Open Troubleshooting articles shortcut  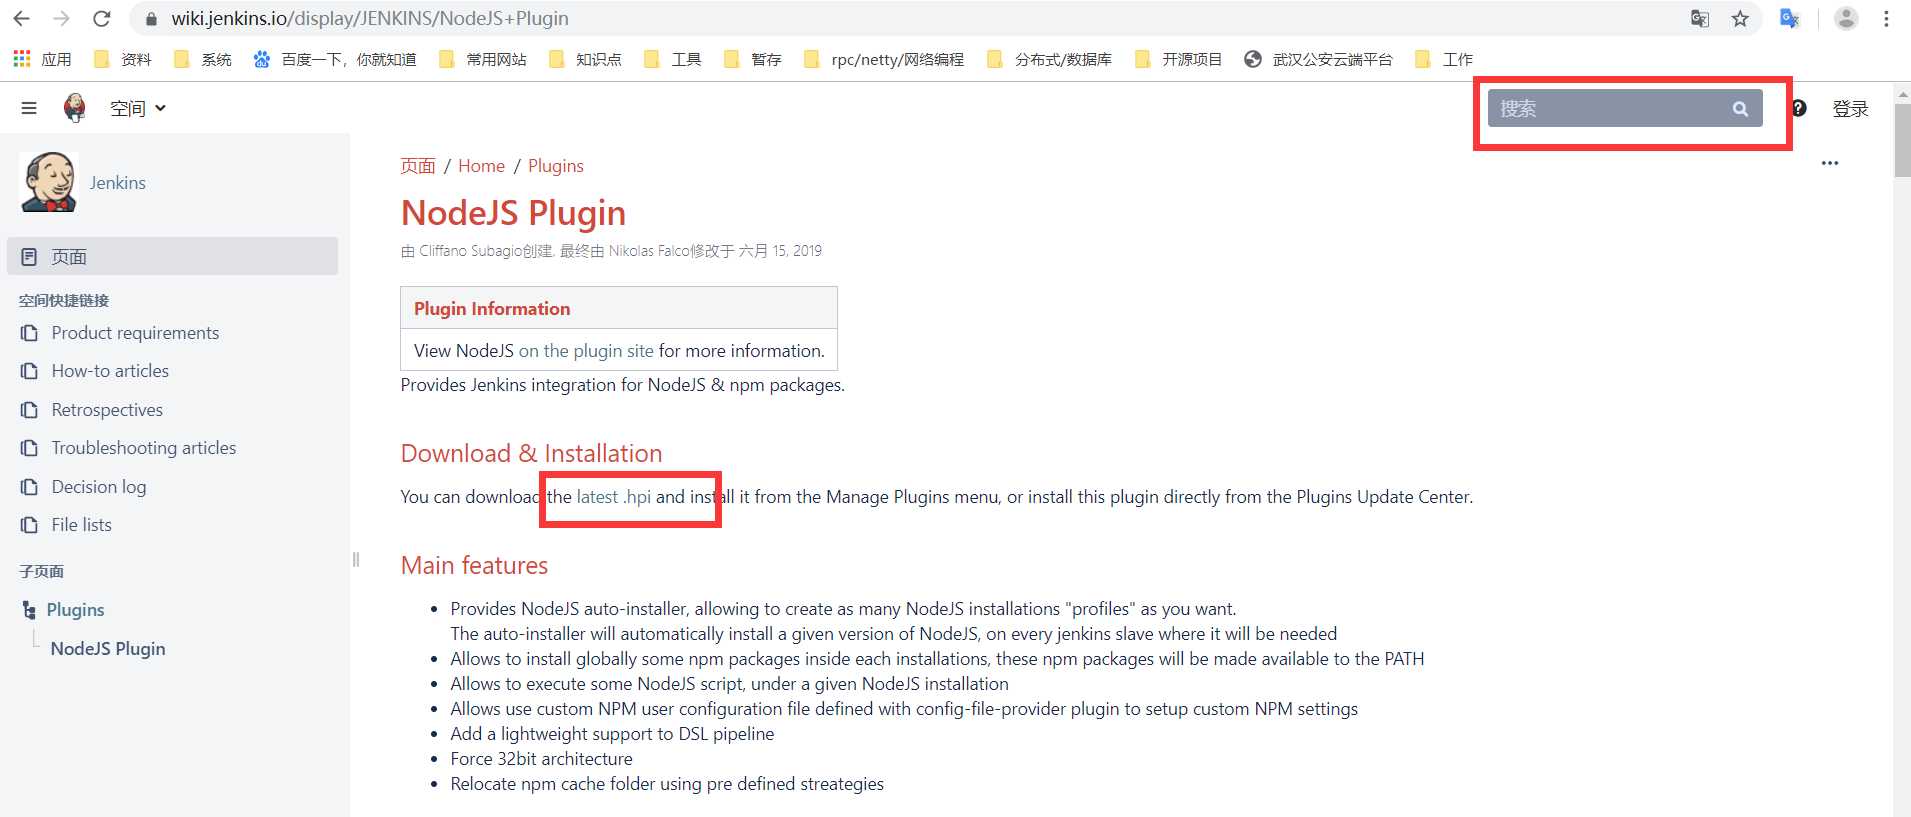point(144,448)
